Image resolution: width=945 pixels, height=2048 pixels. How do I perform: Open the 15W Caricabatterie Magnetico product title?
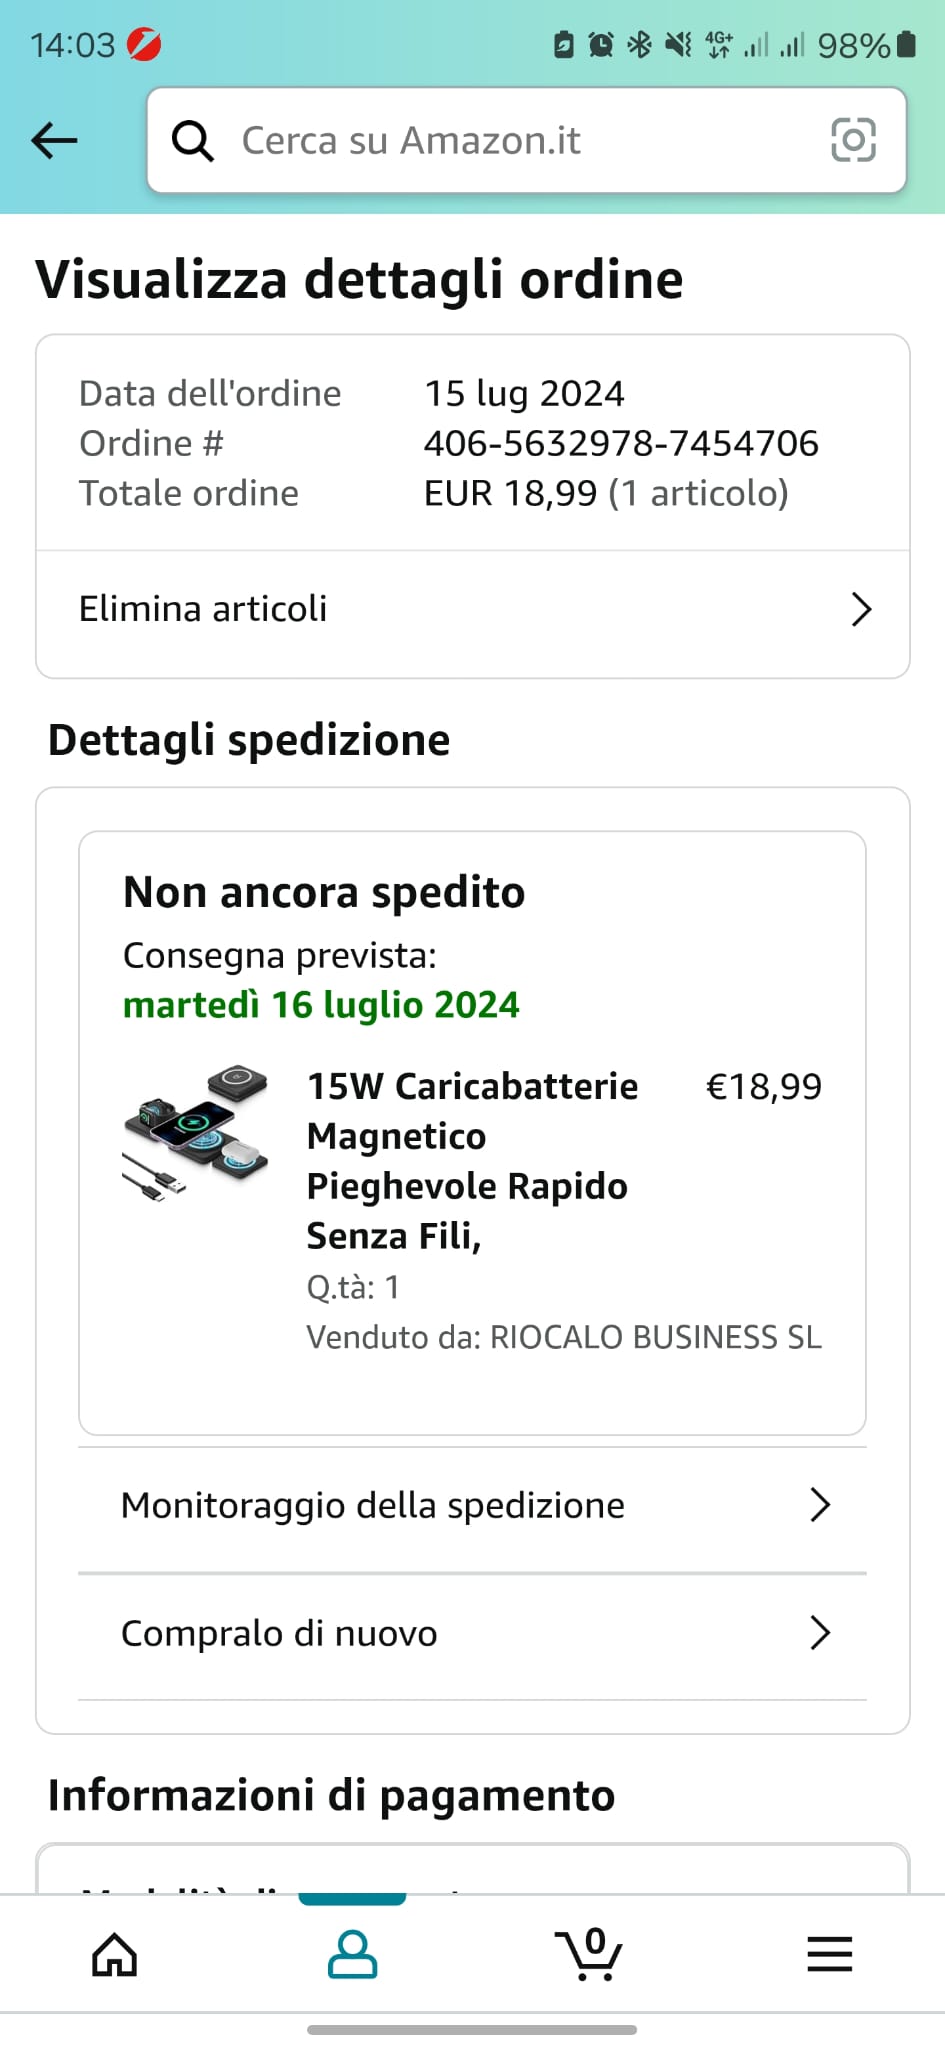pos(472,1161)
